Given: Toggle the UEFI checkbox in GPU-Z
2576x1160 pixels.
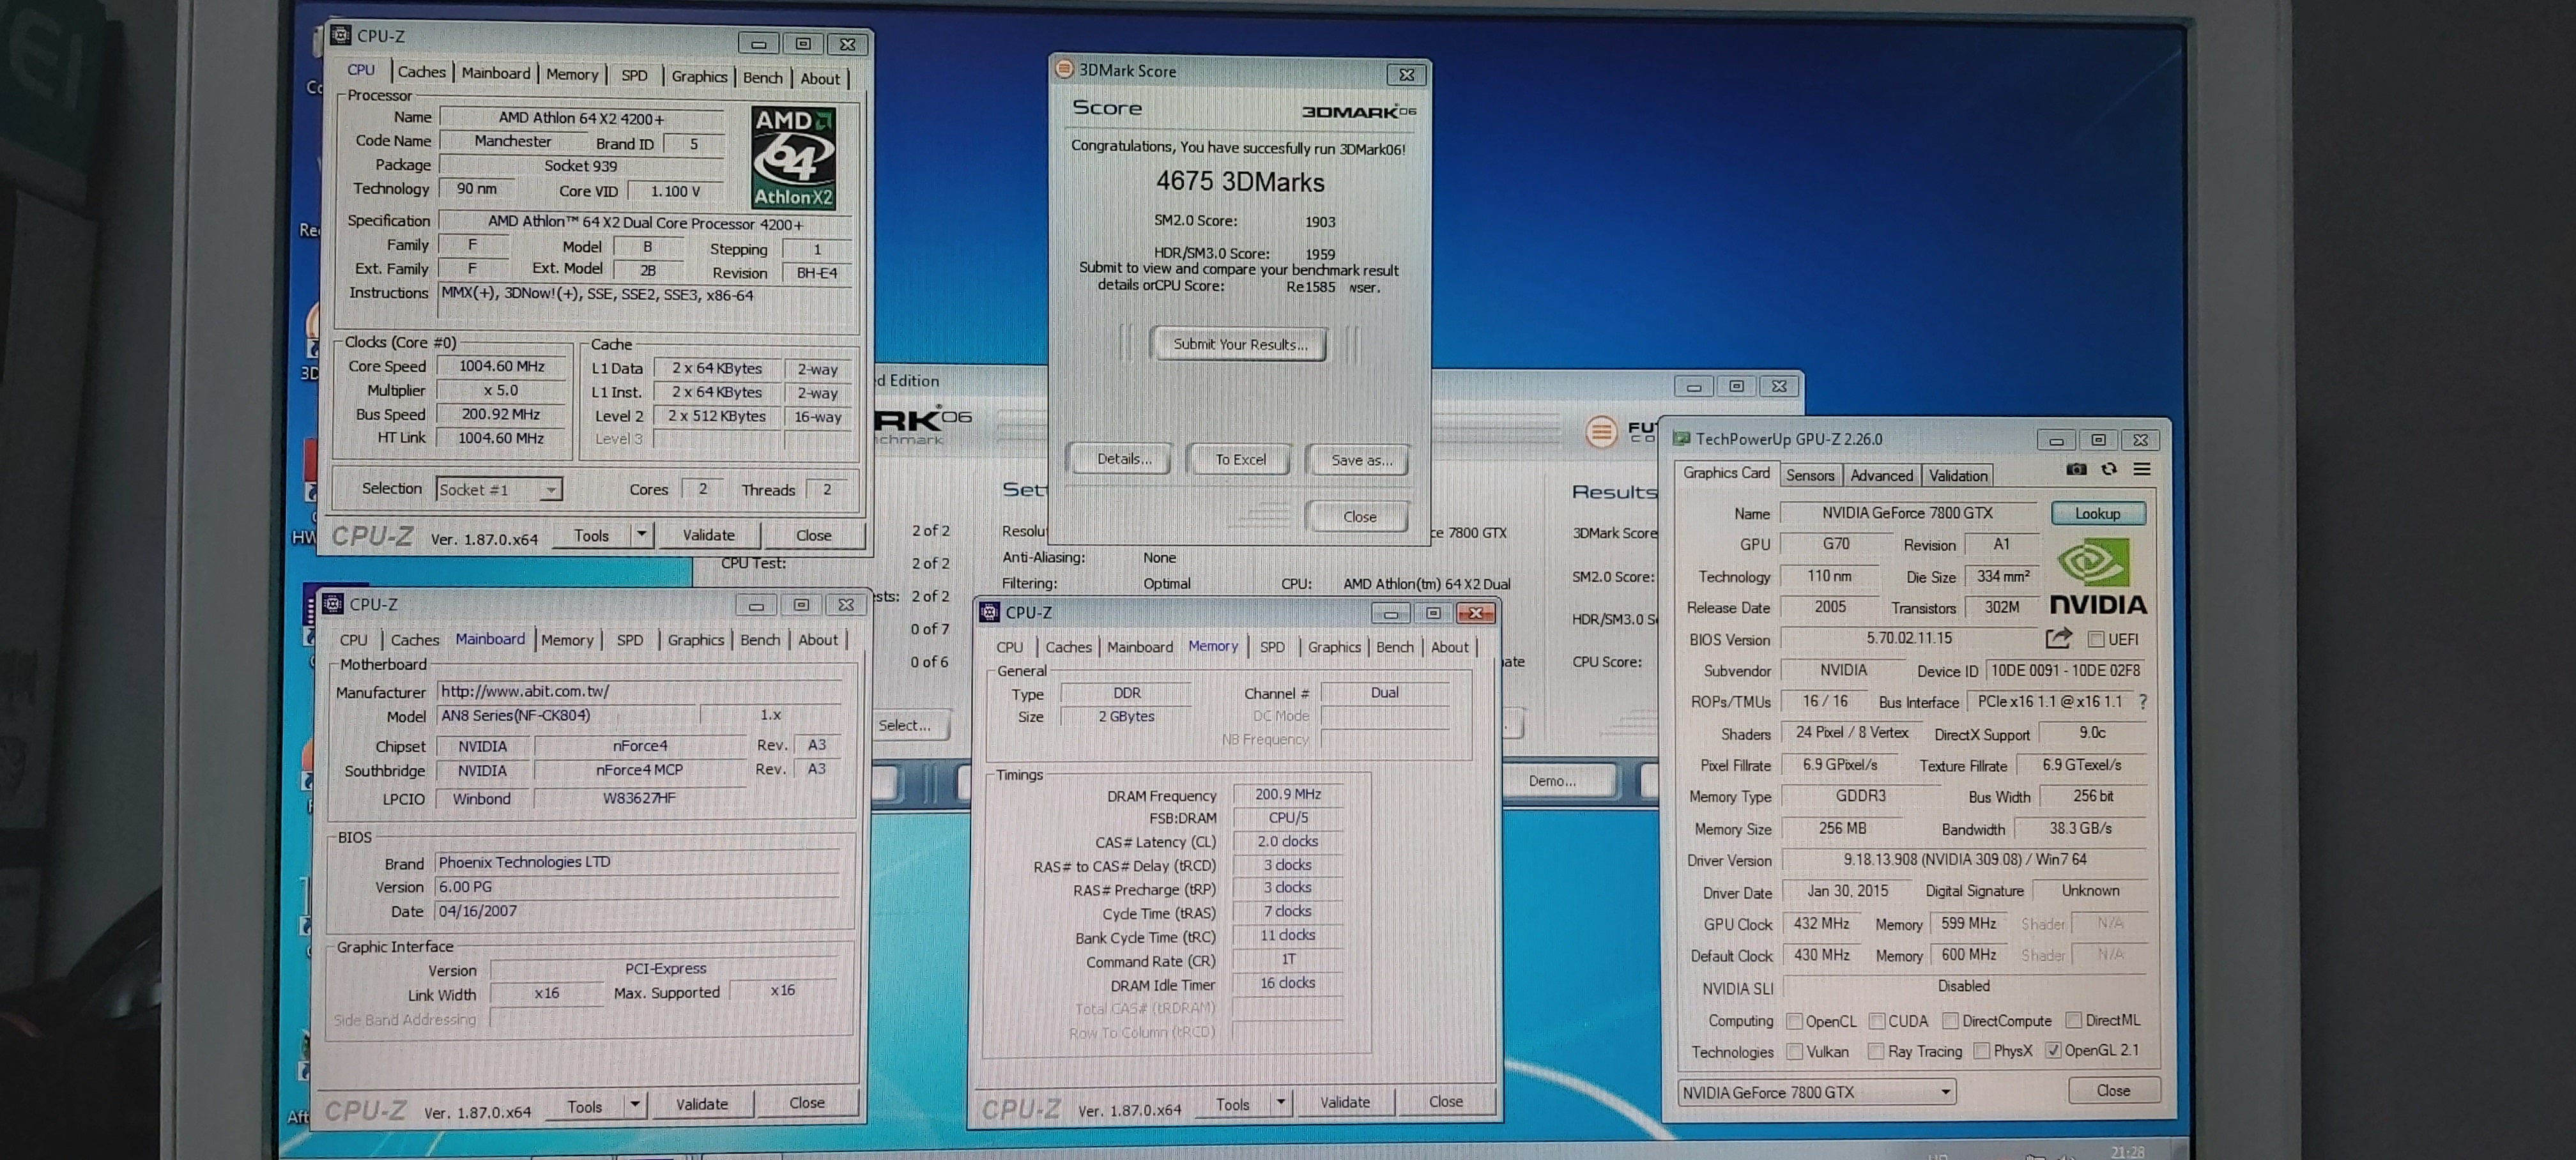Looking at the screenshot, I should click(2096, 639).
